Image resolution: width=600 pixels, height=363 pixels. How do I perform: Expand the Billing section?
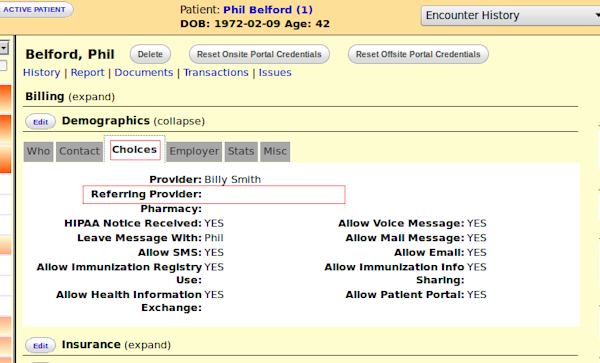pyautogui.click(x=91, y=97)
